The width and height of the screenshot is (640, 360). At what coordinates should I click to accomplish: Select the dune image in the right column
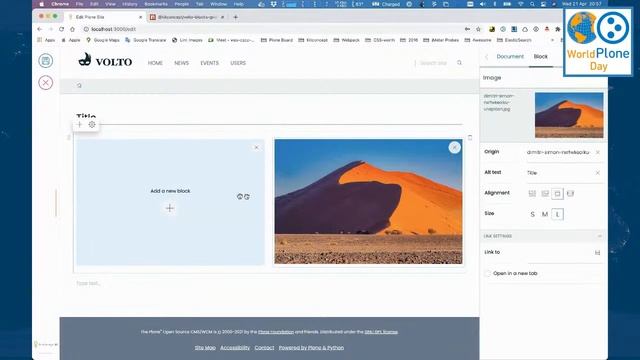pyautogui.click(x=368, y=202)
